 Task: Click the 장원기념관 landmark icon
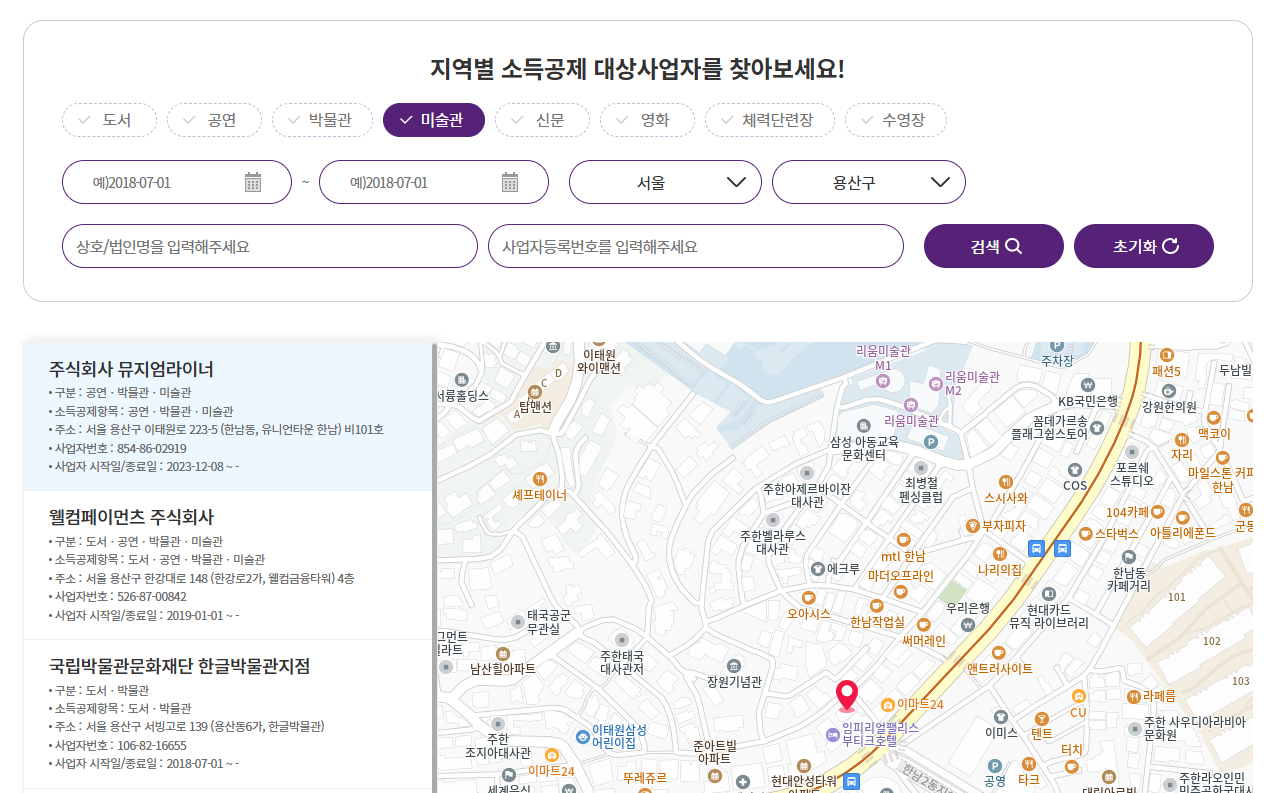pos(734,665)
